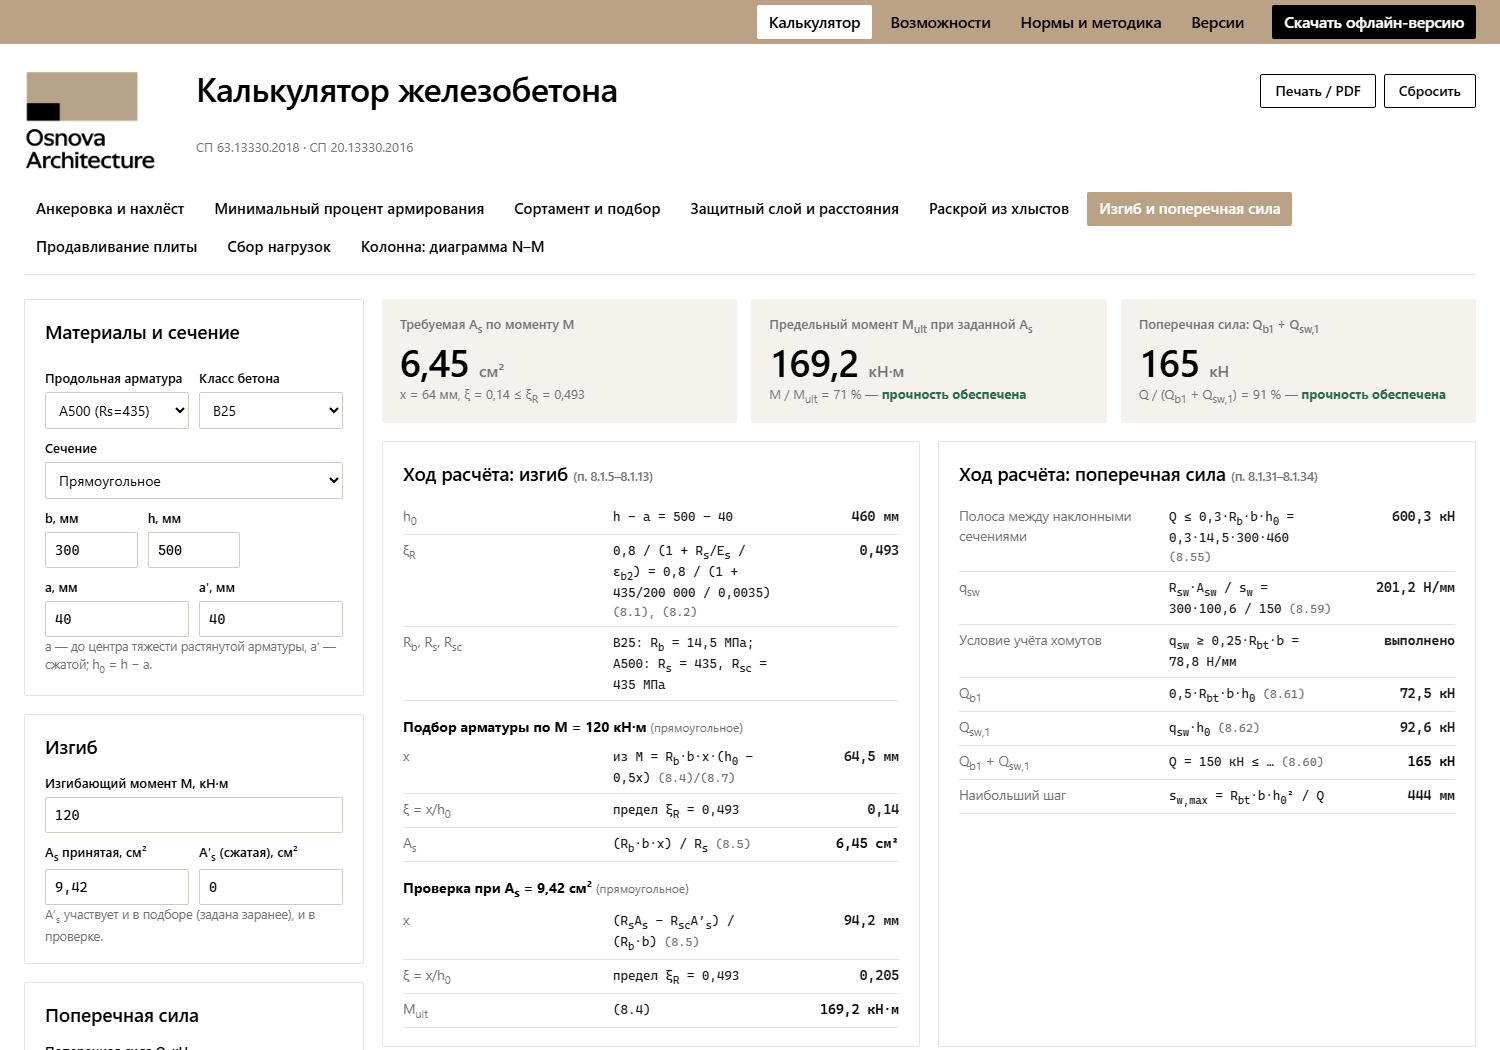Open the Минимальный процент армирования tab

click(349, 209)
